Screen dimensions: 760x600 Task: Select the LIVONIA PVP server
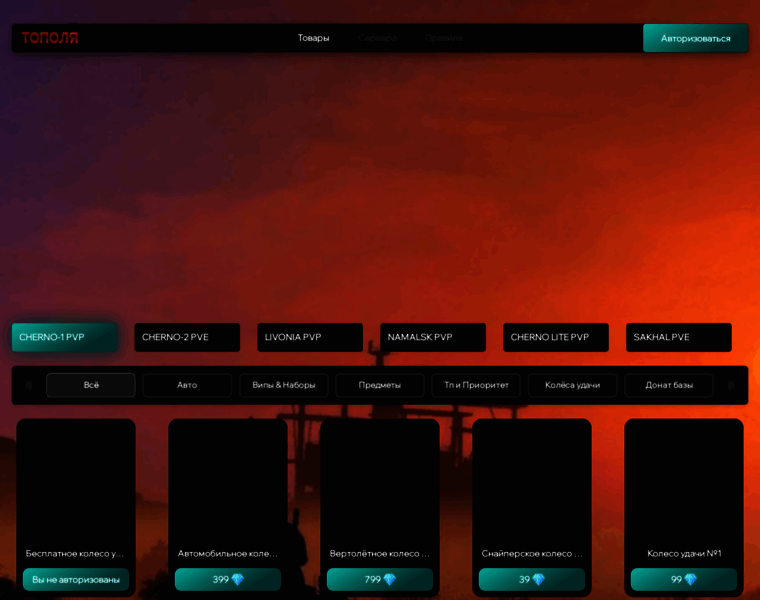pos(310,337)
